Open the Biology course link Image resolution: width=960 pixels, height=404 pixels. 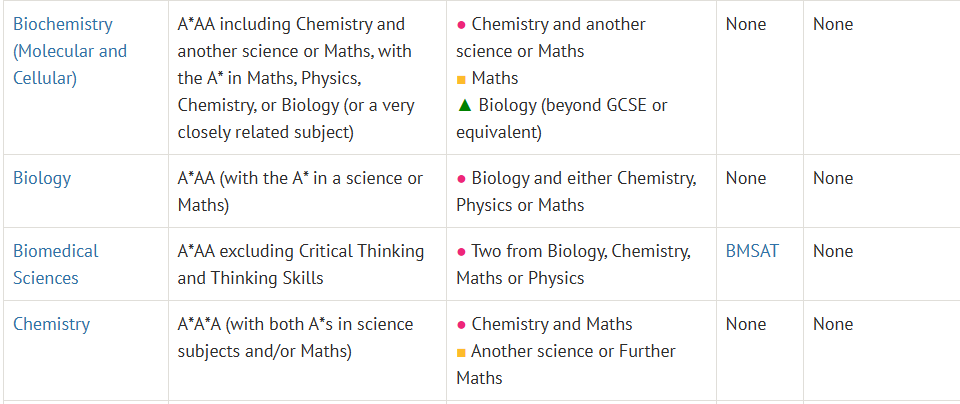[x=42, y=178]
